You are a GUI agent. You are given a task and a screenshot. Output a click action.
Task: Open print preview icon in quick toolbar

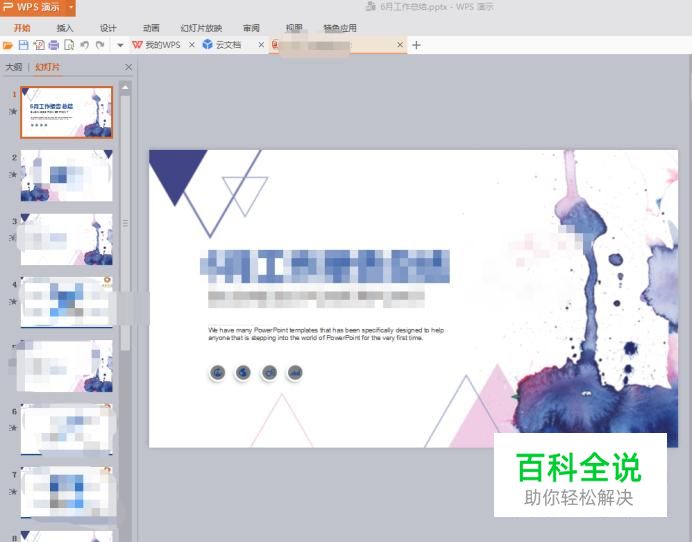click(x=69, y=45)
